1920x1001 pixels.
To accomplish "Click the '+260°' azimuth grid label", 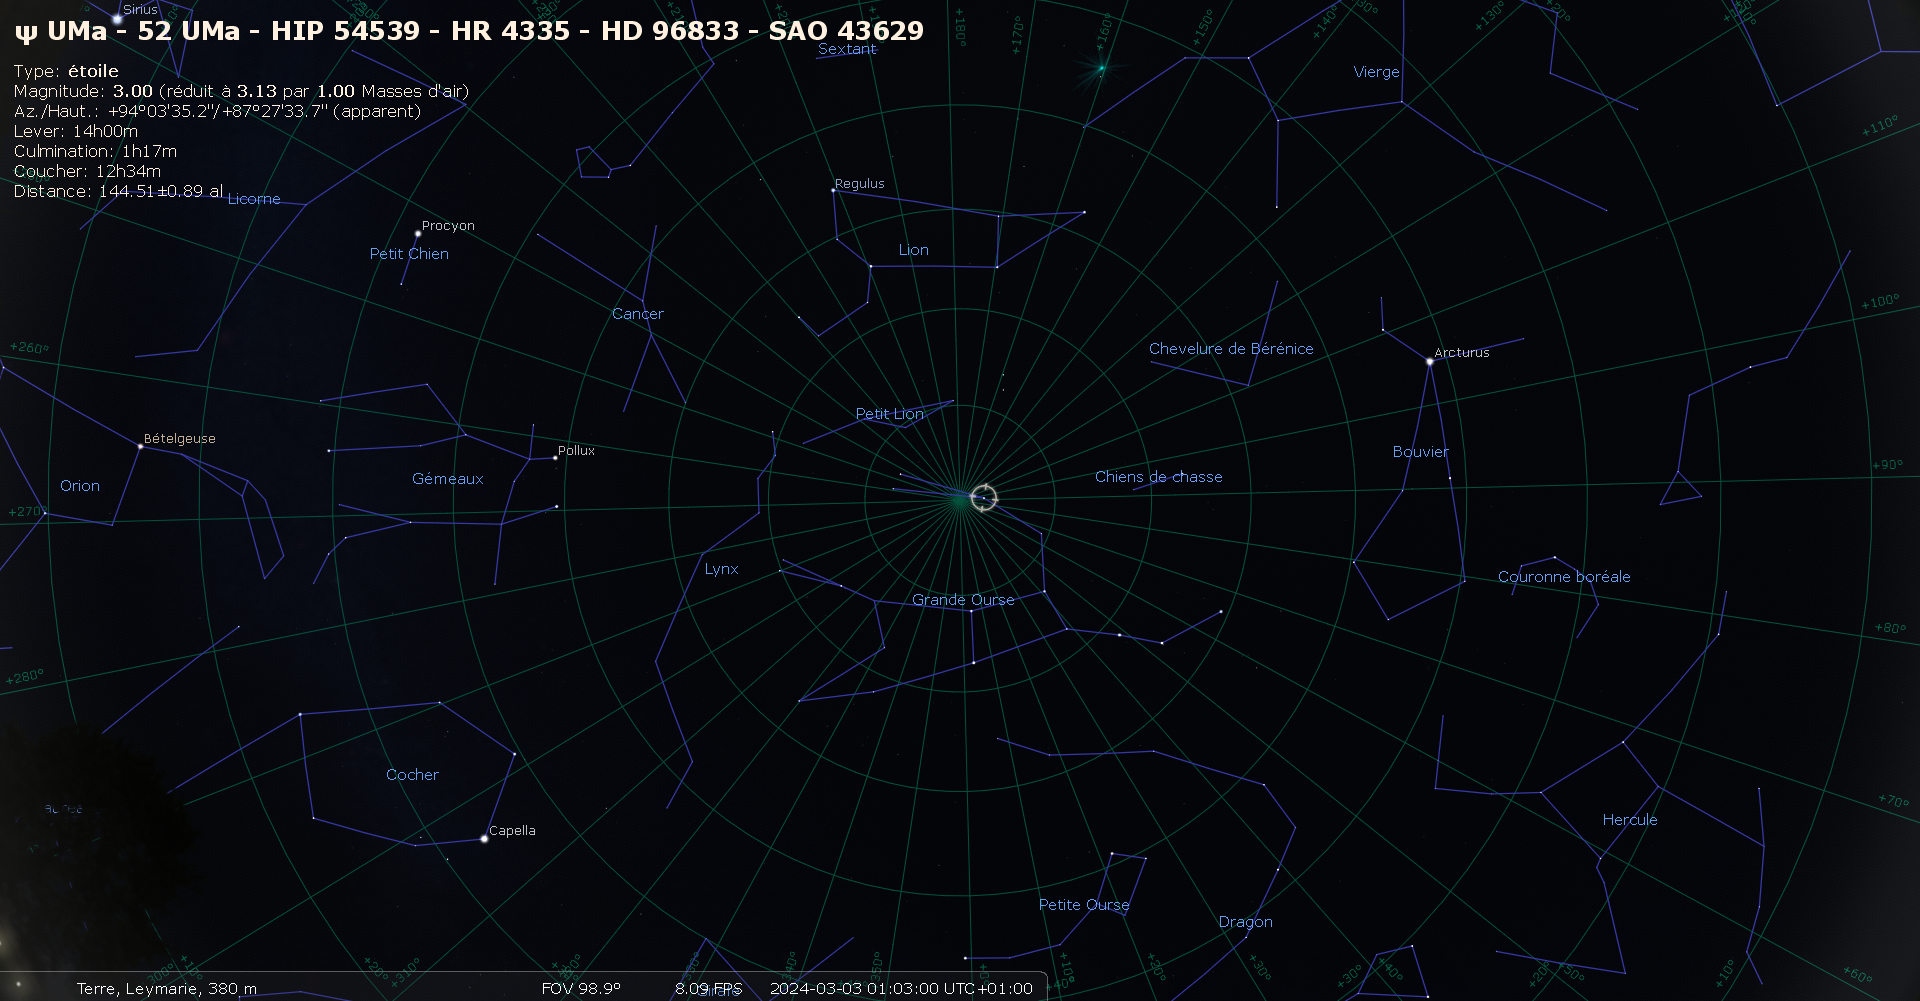I will 29,348.
